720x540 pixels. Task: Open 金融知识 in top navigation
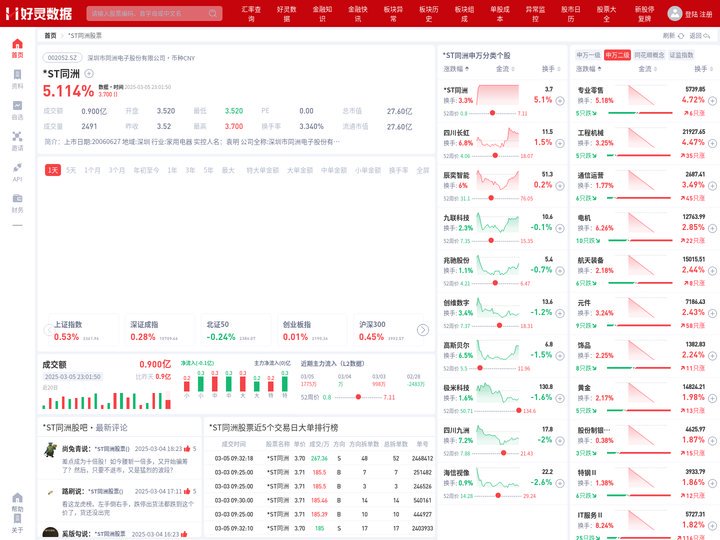coord(322,14)
